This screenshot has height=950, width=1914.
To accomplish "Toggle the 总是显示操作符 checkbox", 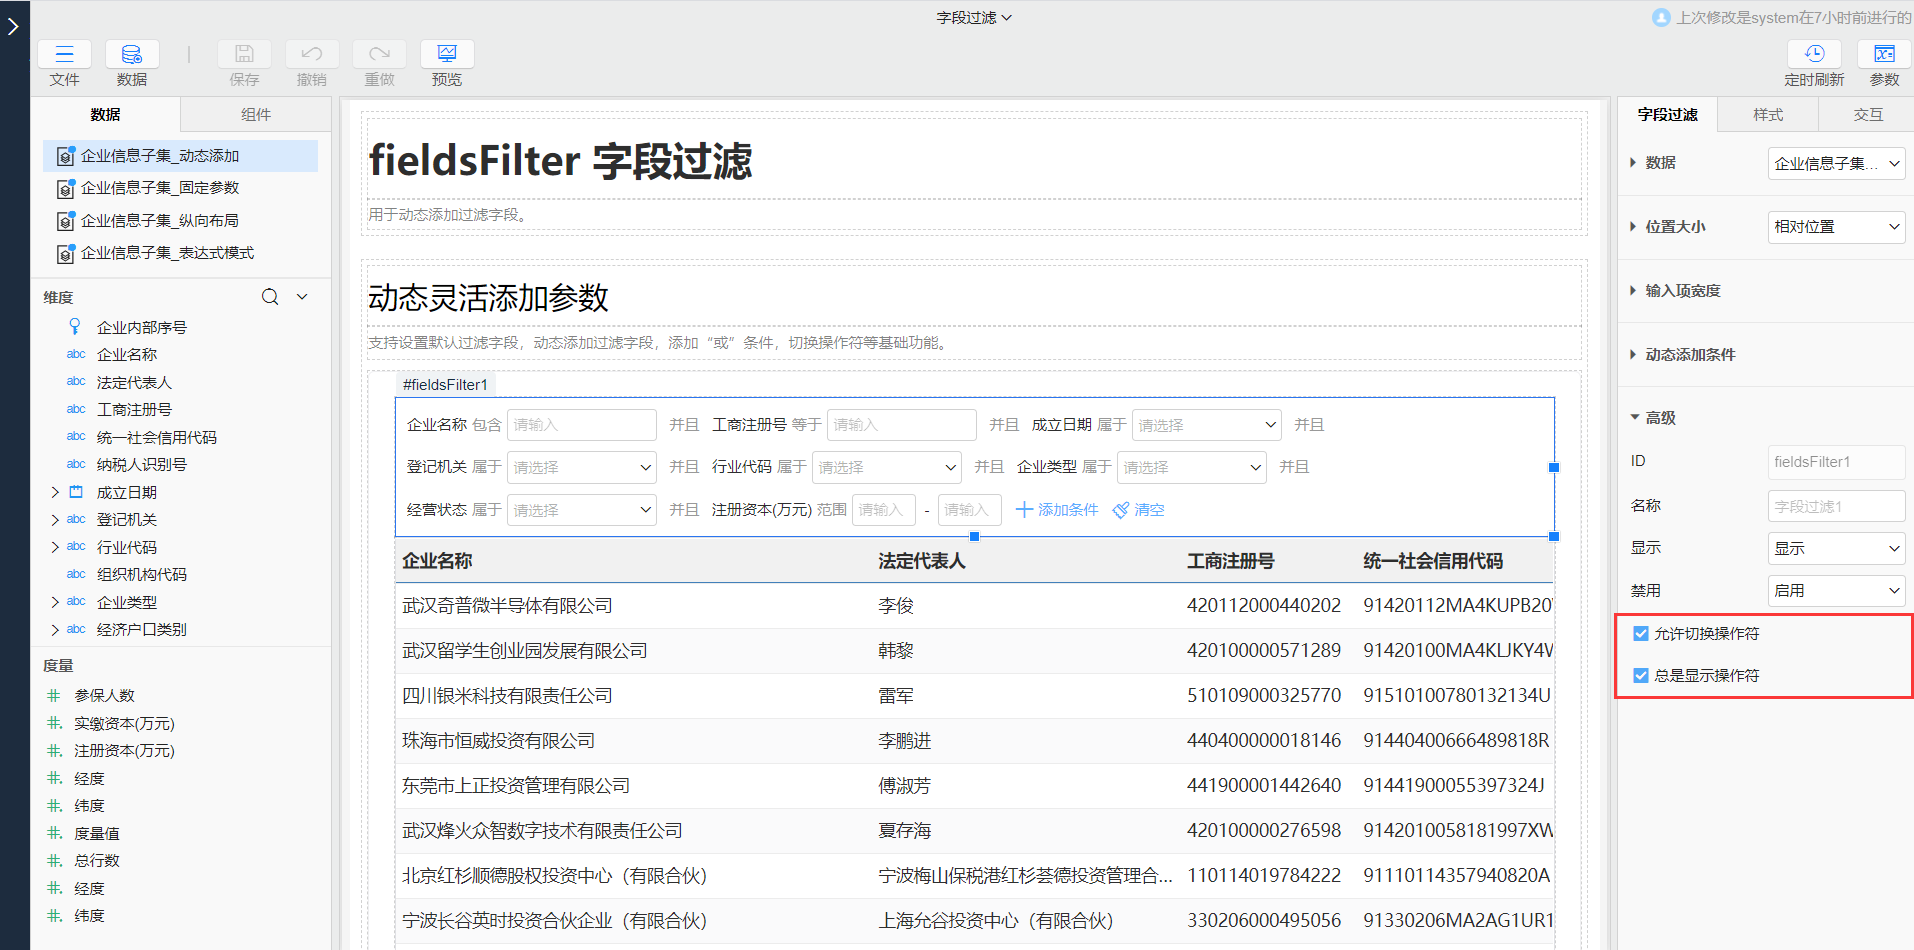I will 1641,675.
